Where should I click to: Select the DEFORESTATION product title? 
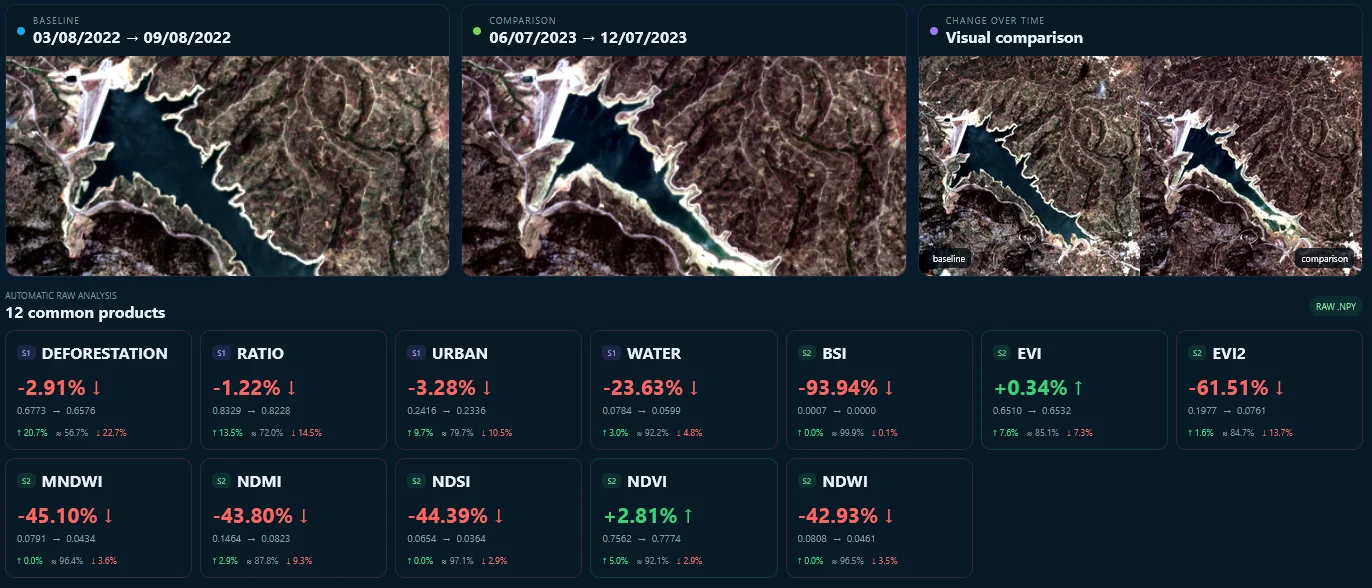[105, 353]
